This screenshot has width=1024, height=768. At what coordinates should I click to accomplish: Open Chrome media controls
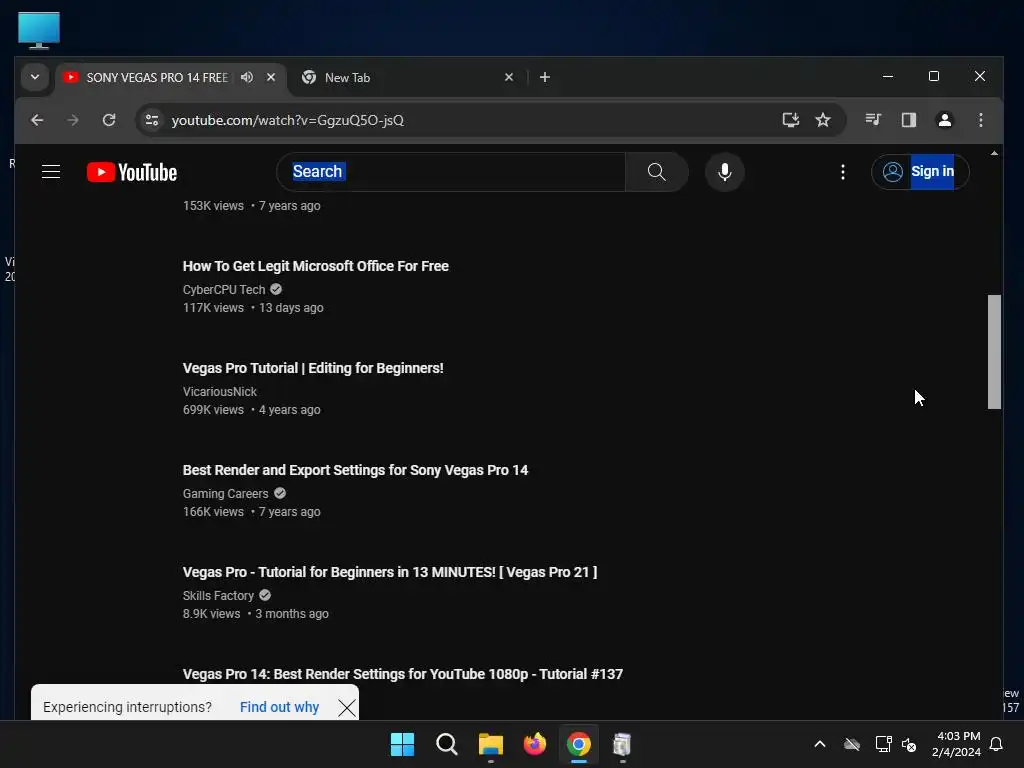tap(873, 120)
